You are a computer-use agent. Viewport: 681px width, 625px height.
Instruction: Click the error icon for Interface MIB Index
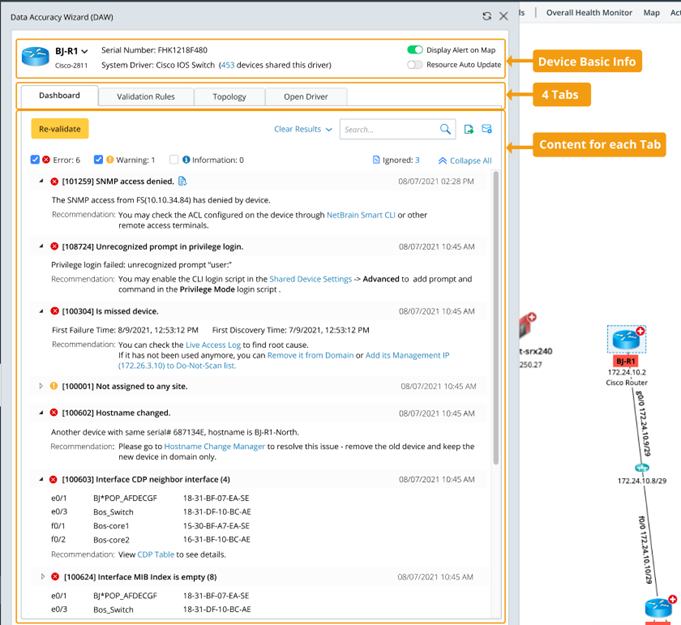(x=55, y=577)
